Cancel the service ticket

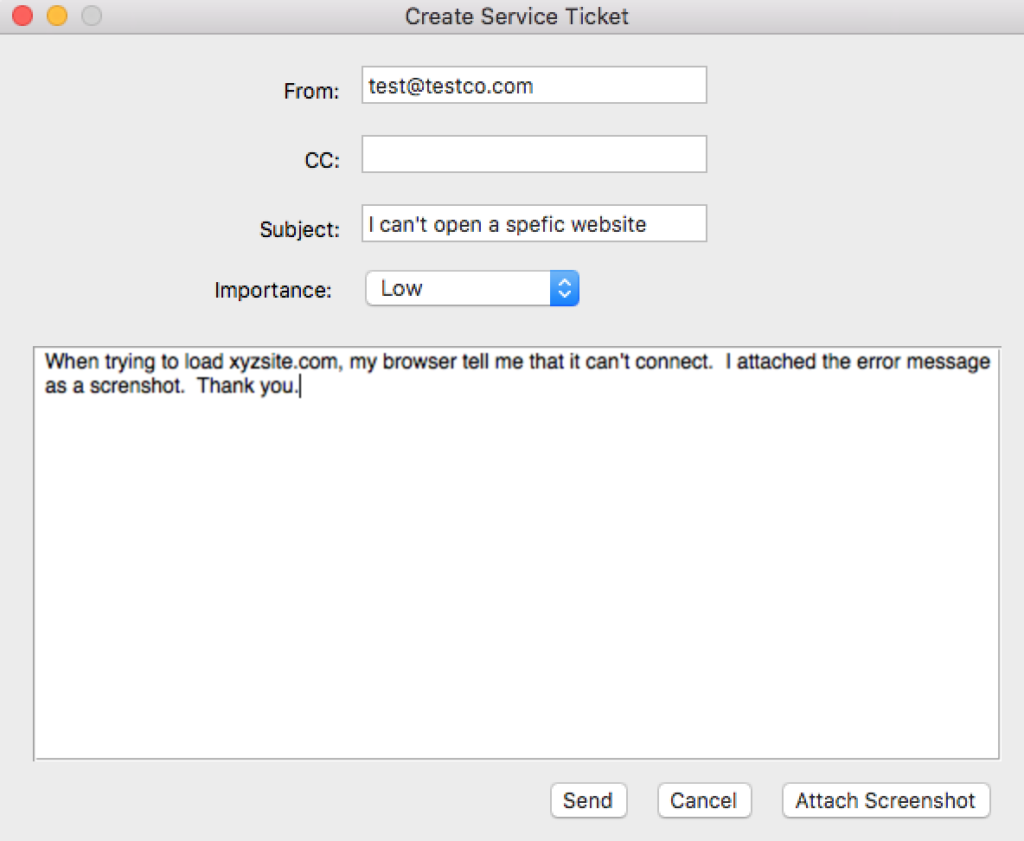point(704,800)
